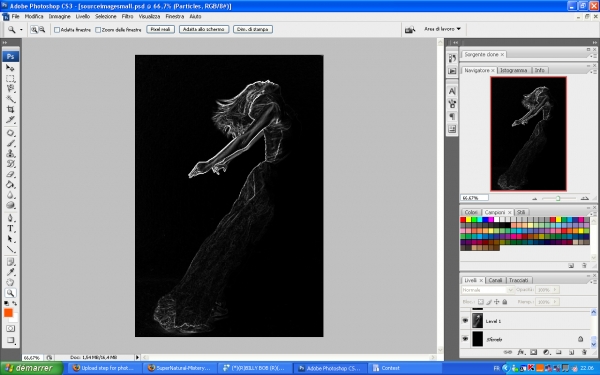Enable Adatta finestre checkbox
The width and height of the screenshot is (600, 375).
[x=57, y=30]
